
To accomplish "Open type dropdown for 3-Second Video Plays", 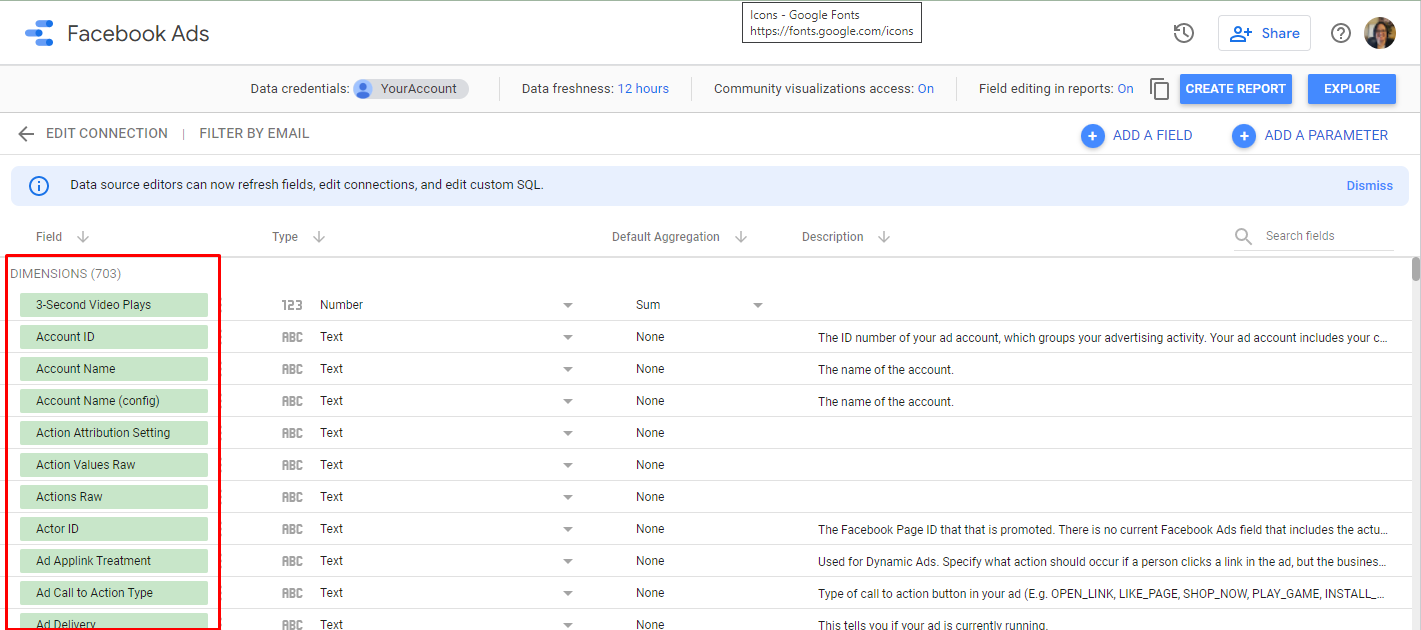I will click(x=568, y=305).
